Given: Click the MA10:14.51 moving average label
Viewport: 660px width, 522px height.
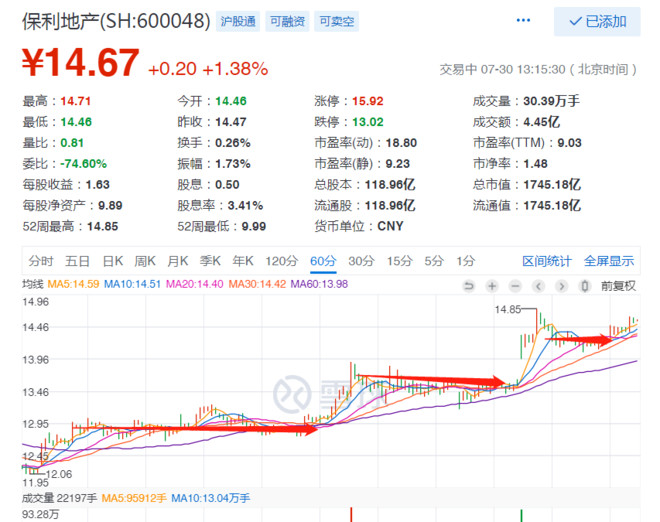Looking at the screenshot, I should (132, 284).
